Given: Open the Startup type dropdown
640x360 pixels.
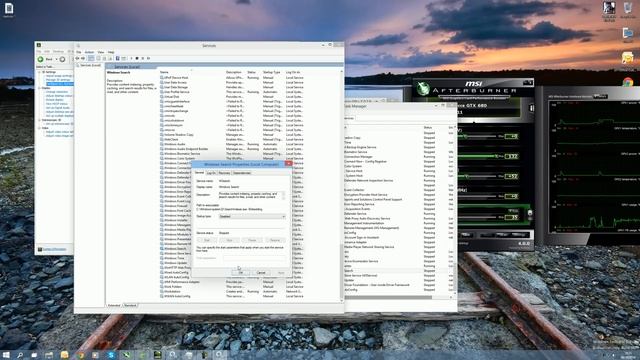Looking at the screenshot, I should (x=252, y=216).
